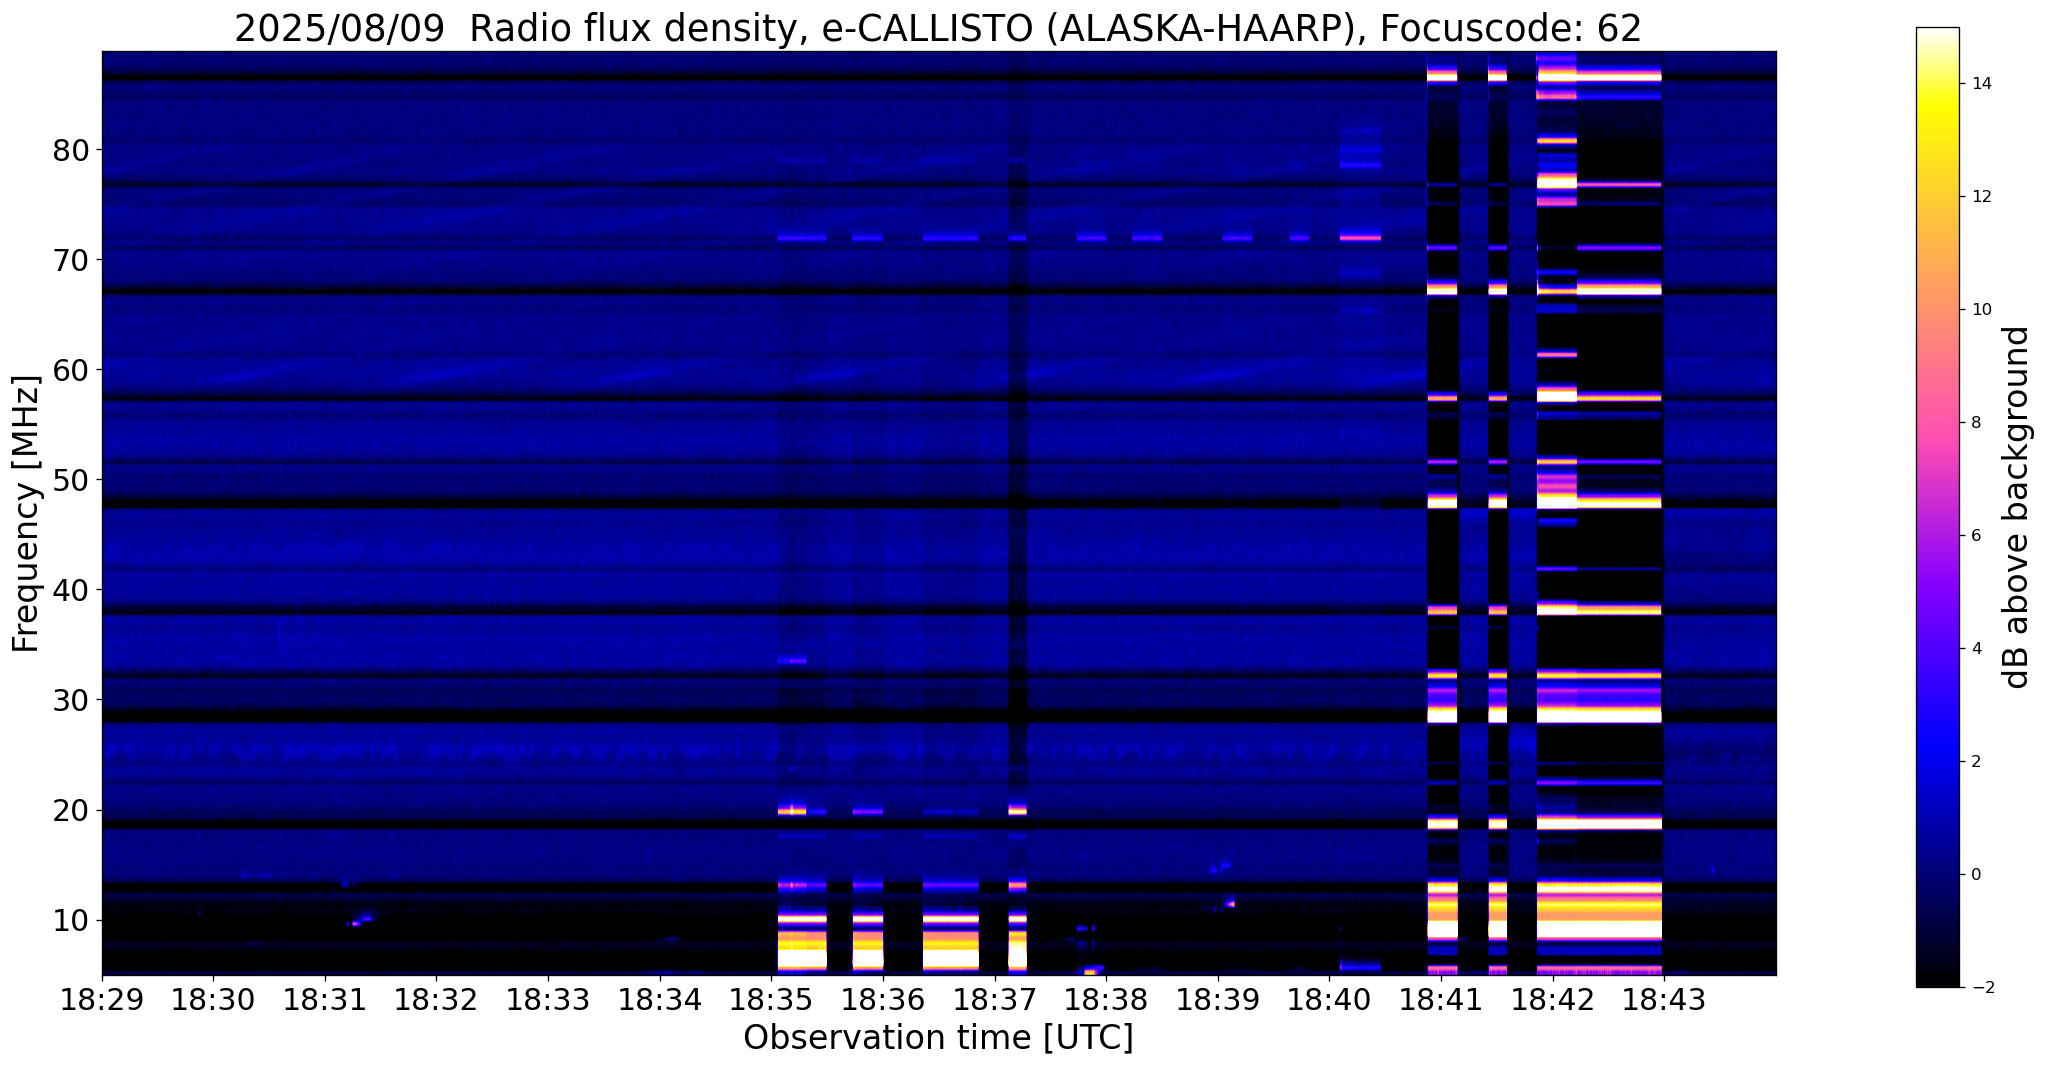Click the 'dB above background' colorbar label
This screenshot has height=1067, width=2047.
[x=2017, y=507]
